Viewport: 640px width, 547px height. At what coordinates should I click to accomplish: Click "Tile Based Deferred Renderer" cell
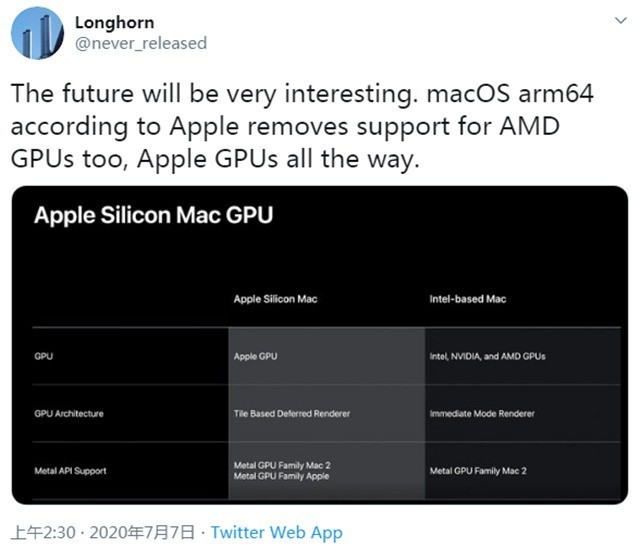click(x=291, y=413)
